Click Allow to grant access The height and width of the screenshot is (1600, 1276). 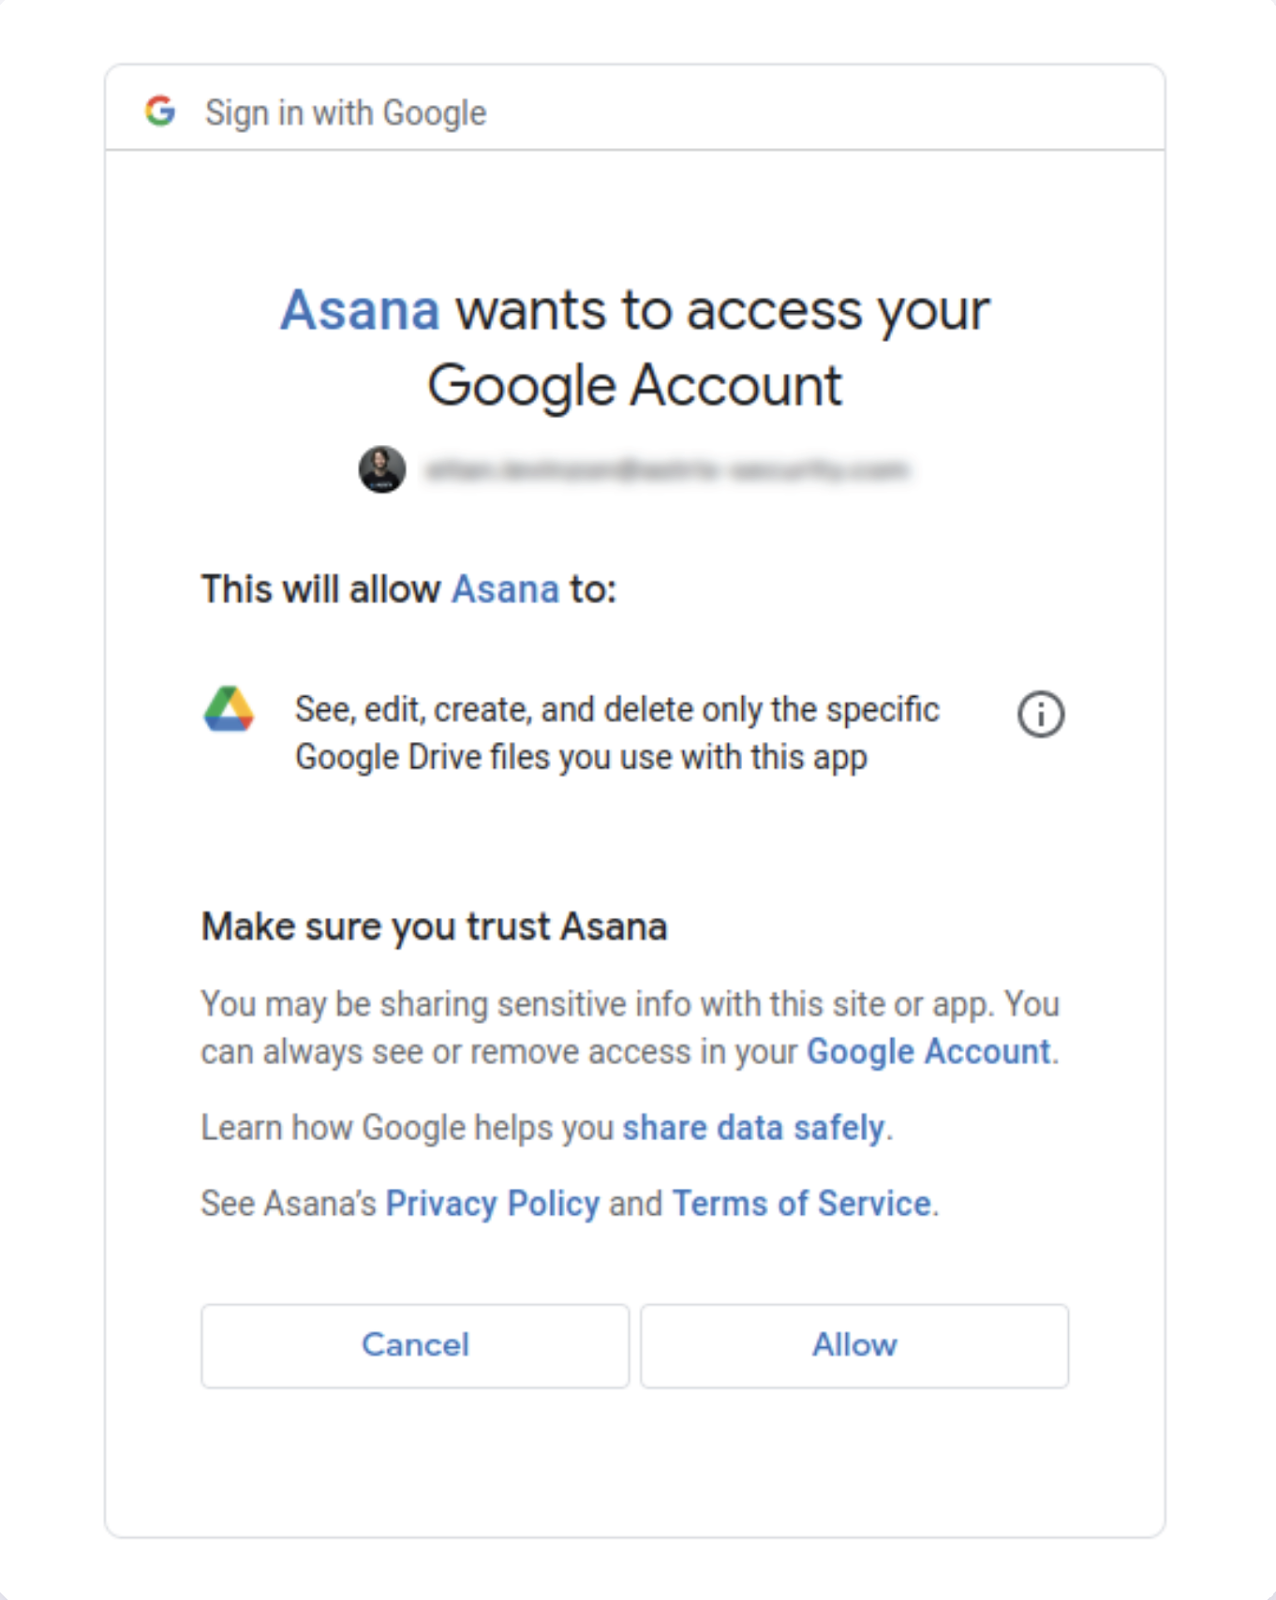(x=855, y=1345)
